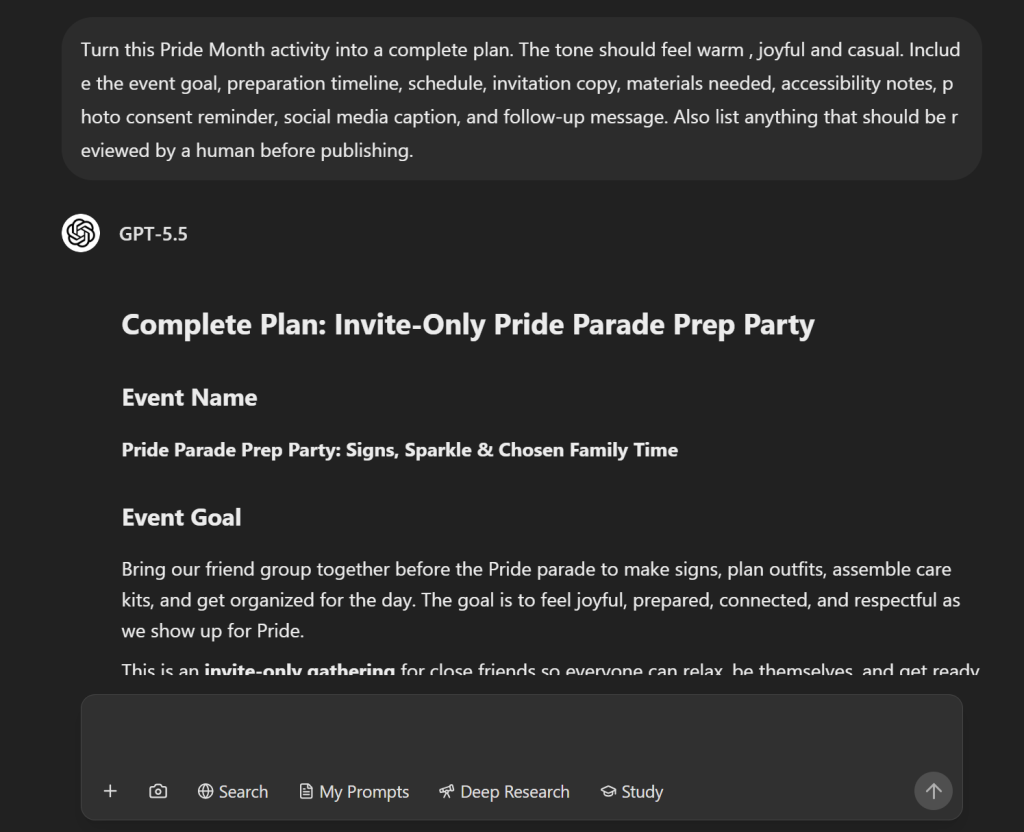The height and width of the screenshot is (832, 1024).
Task: Toggle Deep Research mode
Action: tap(504, 792)
